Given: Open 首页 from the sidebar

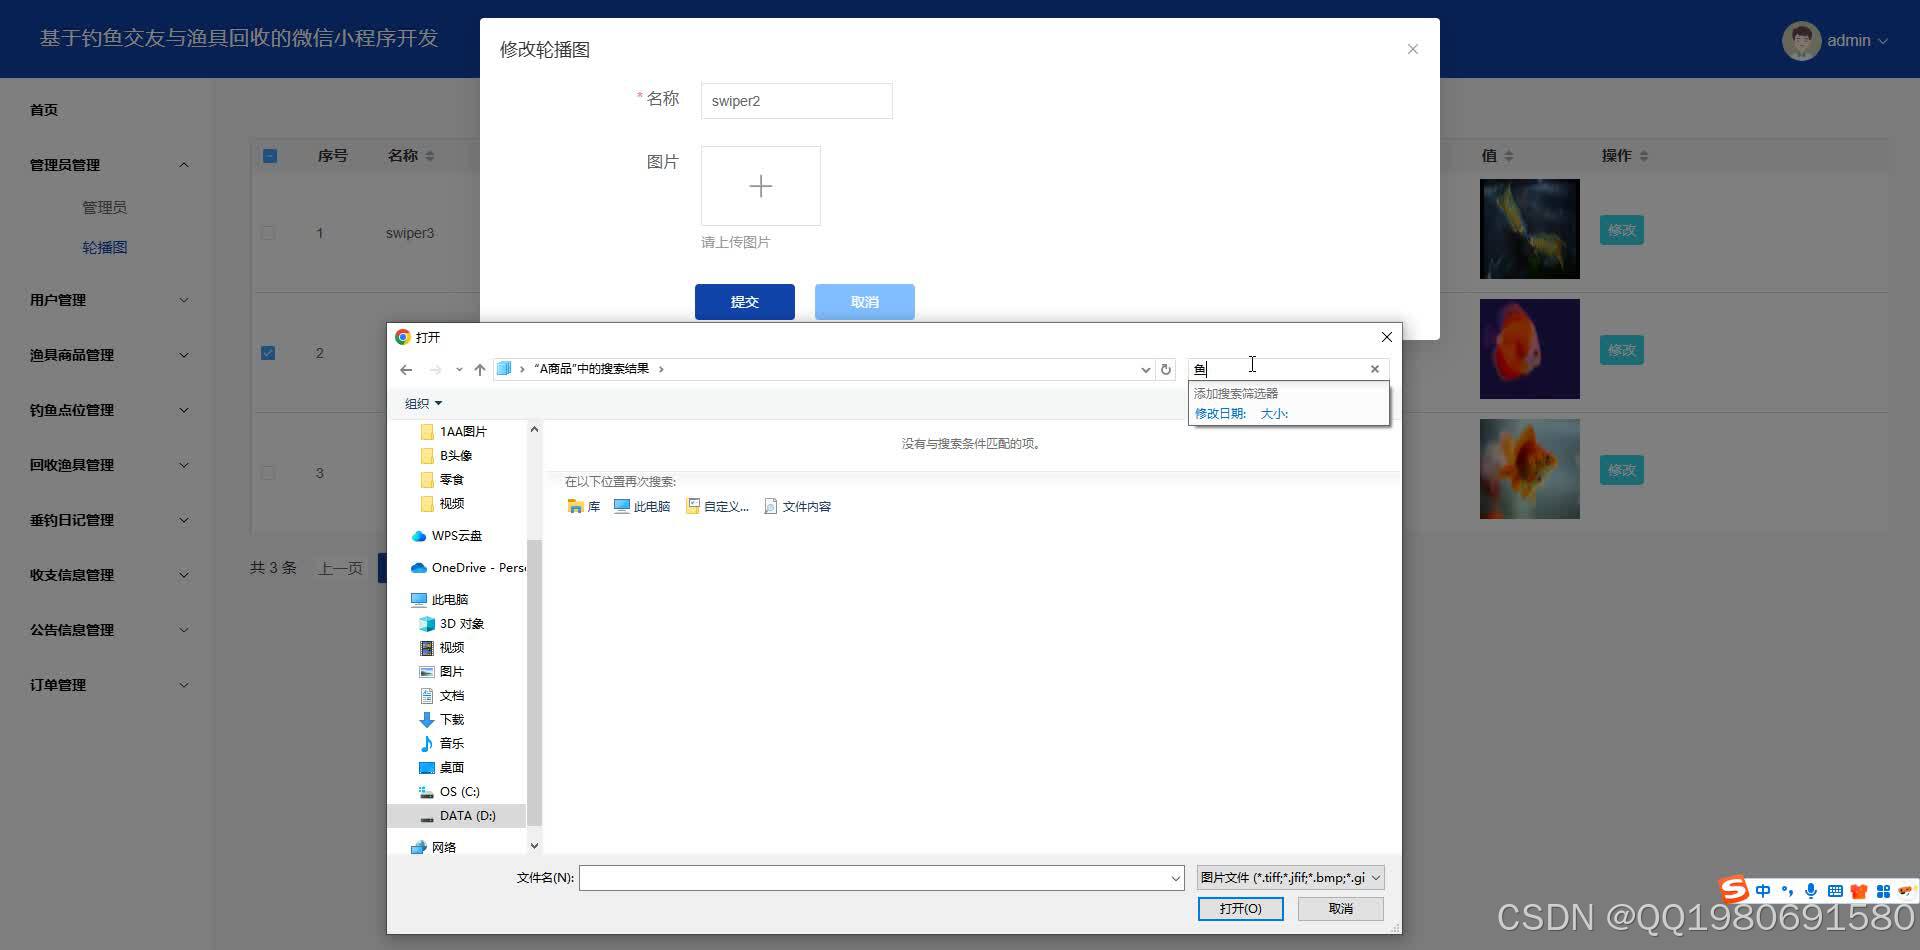Looking at the screenshot, I should click(42, 109).
